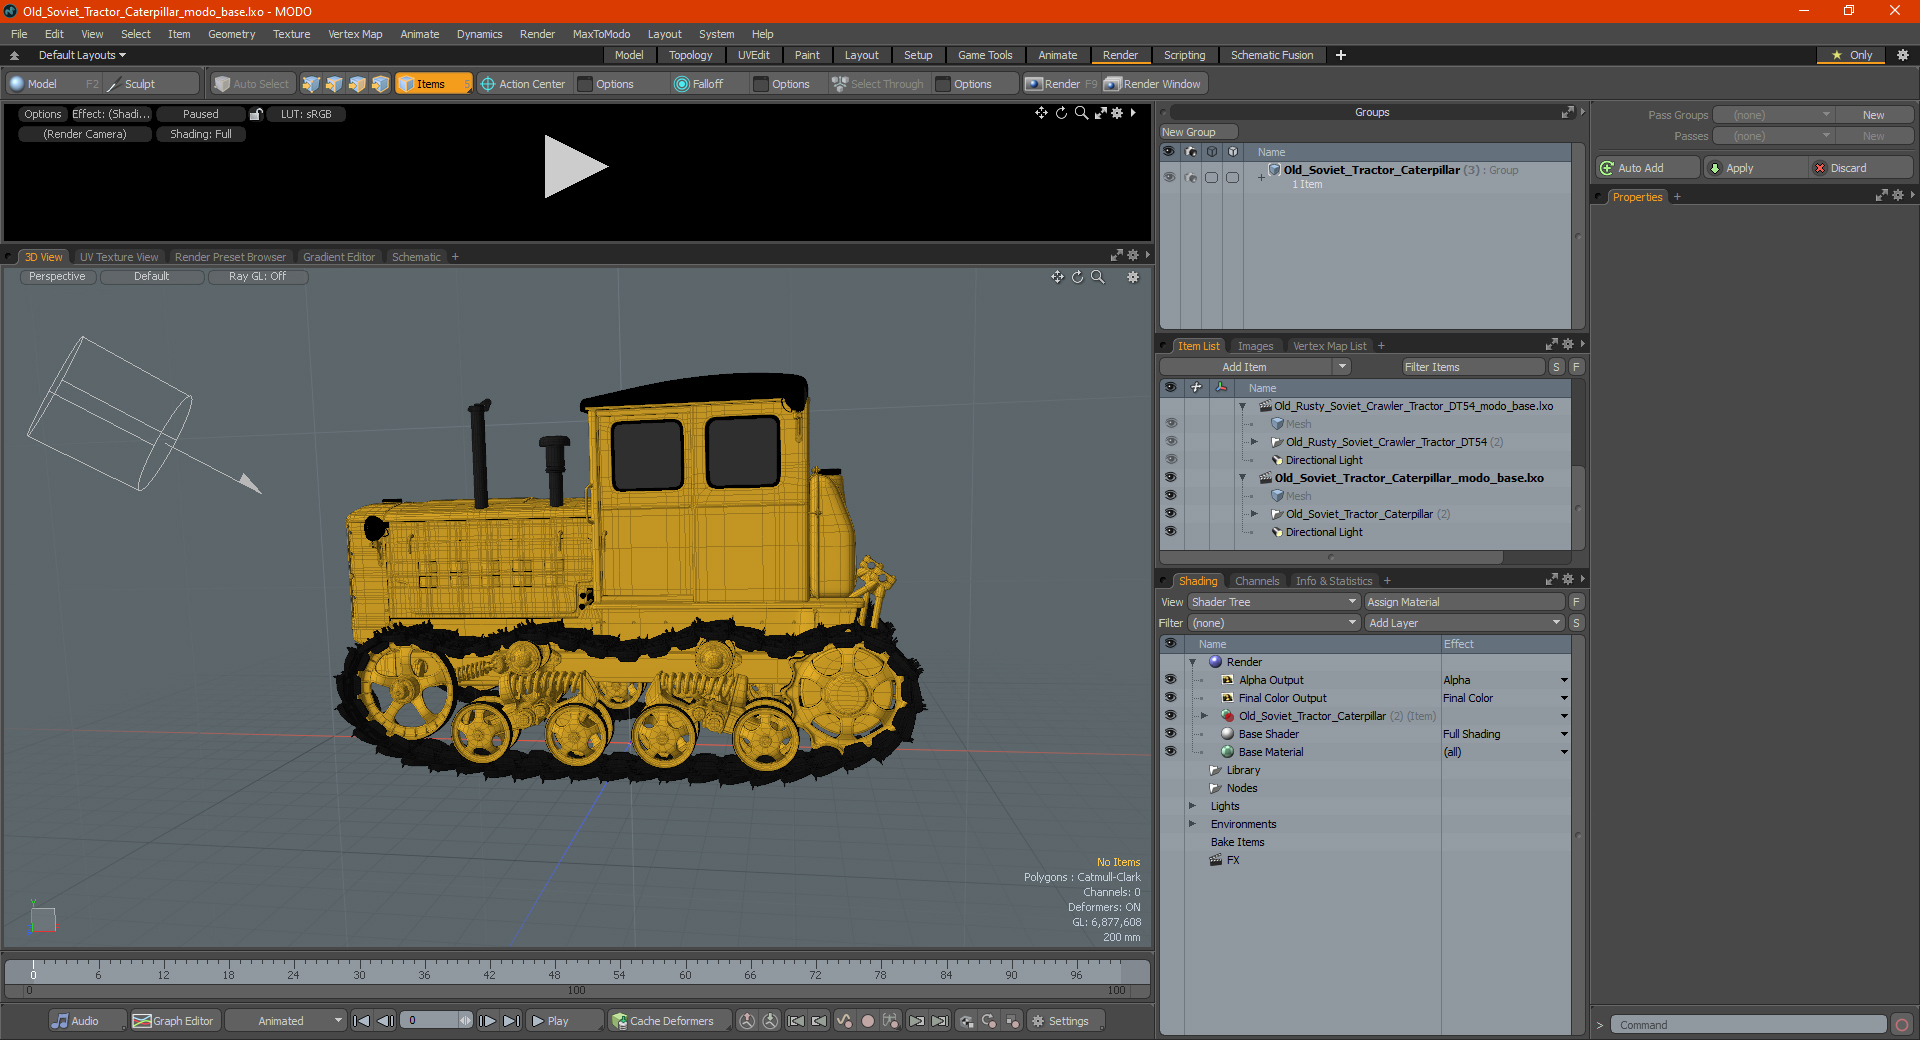Image resolution: width=1920 pixels, height=1040 pixels.
Task: Expand Old_Soviet_Tractor_Caterpillar item in Item List
Action: tap(1254, 514)
